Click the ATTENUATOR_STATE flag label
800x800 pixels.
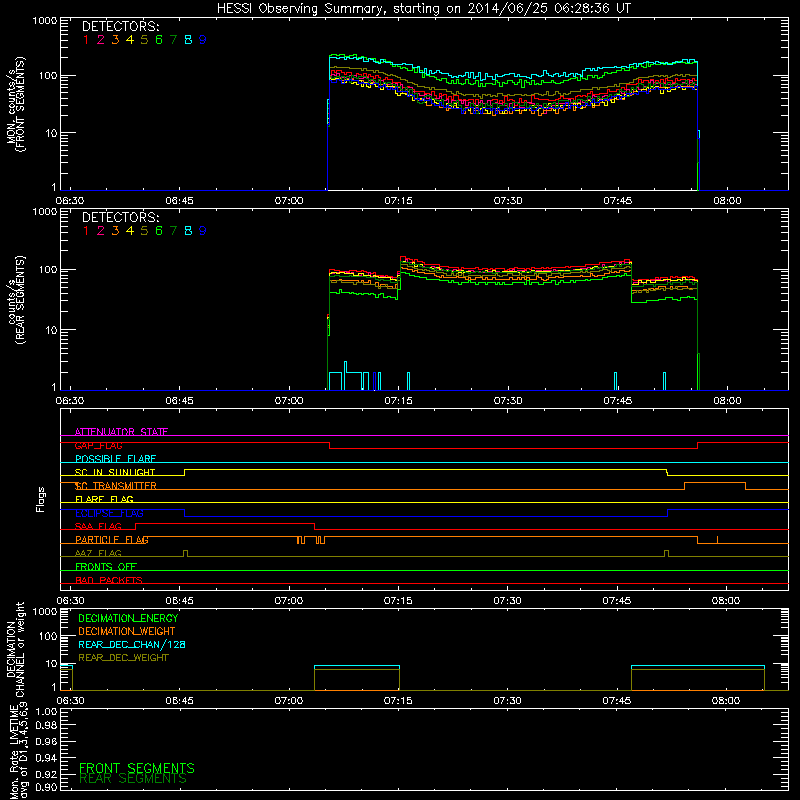[121, 432]
